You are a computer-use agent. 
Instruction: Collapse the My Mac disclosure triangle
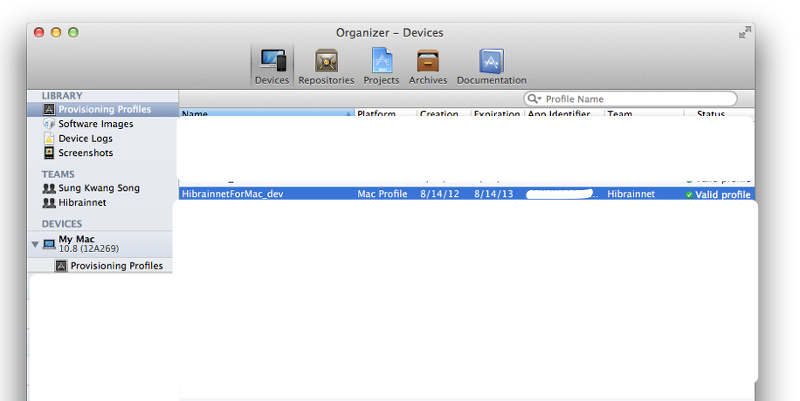click(35, 244)
